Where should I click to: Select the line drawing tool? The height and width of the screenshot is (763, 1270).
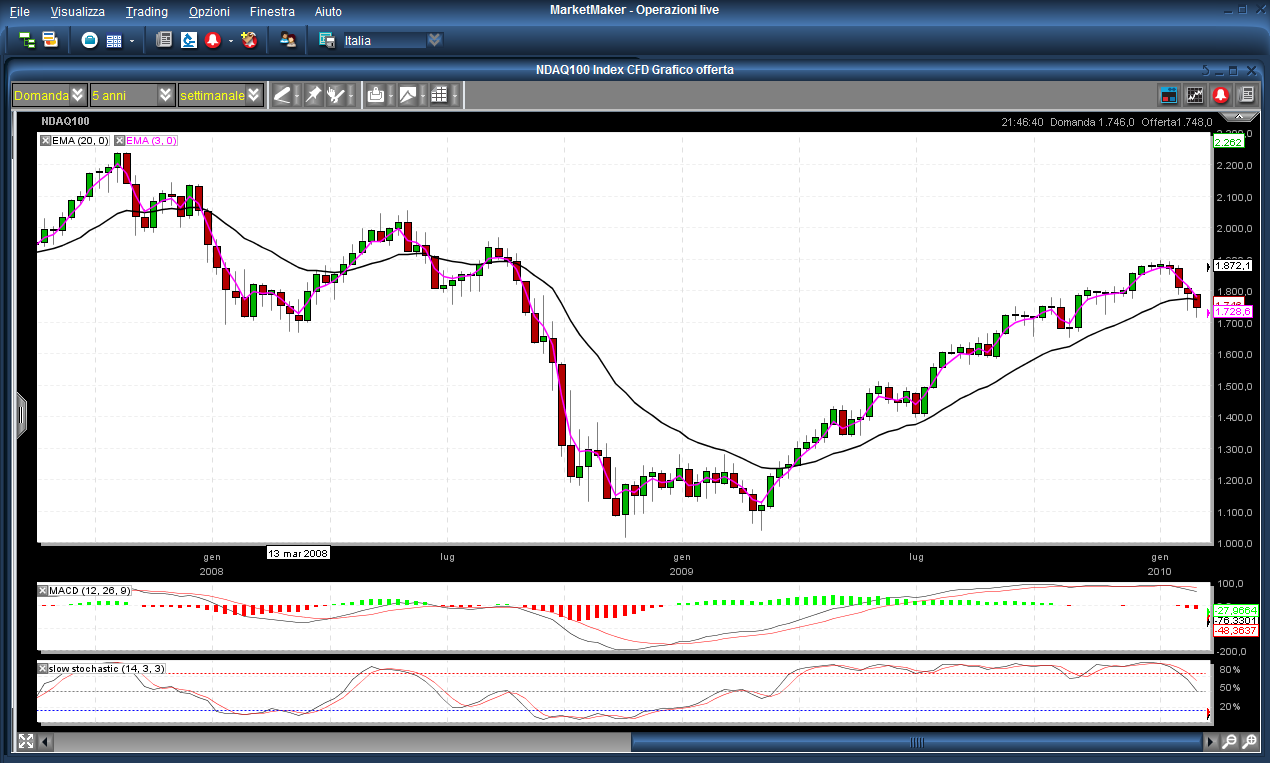(283, 95)
